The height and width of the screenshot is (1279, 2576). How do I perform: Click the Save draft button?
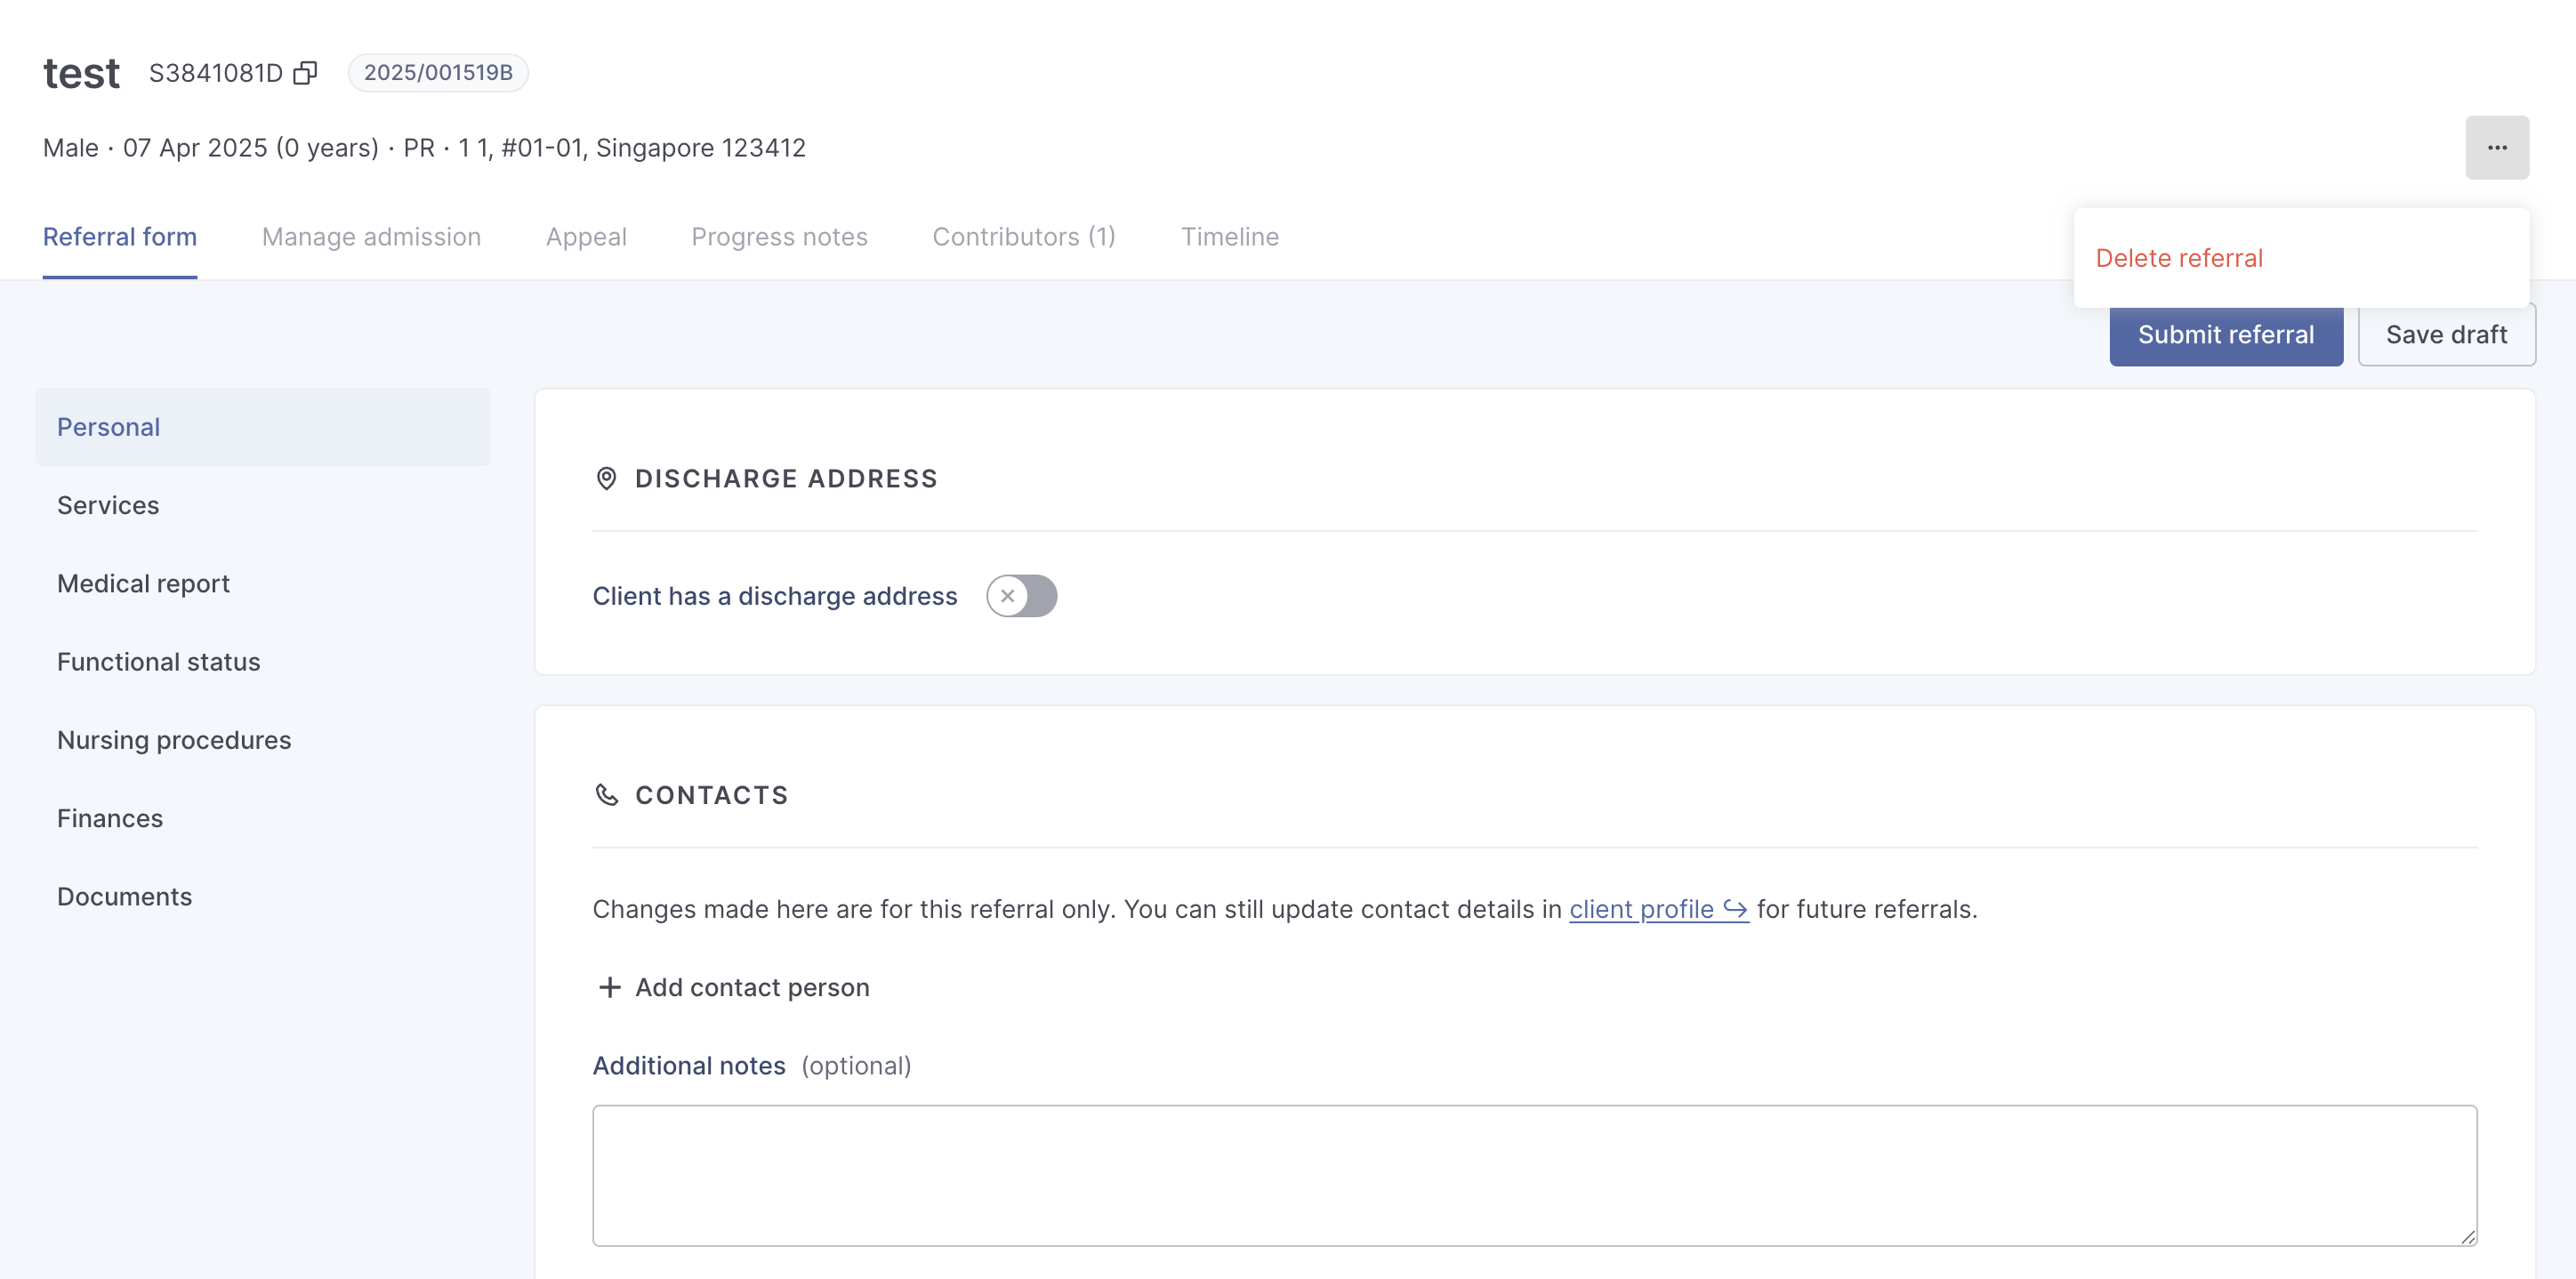click(x=2445, y=335)
